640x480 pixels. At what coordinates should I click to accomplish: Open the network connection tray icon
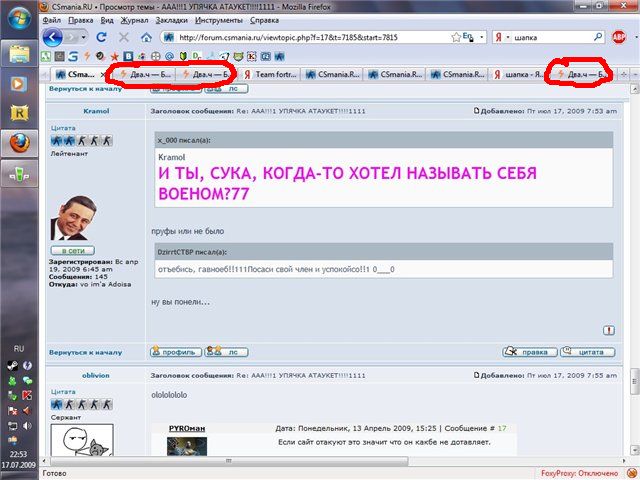tap(12, 426)
